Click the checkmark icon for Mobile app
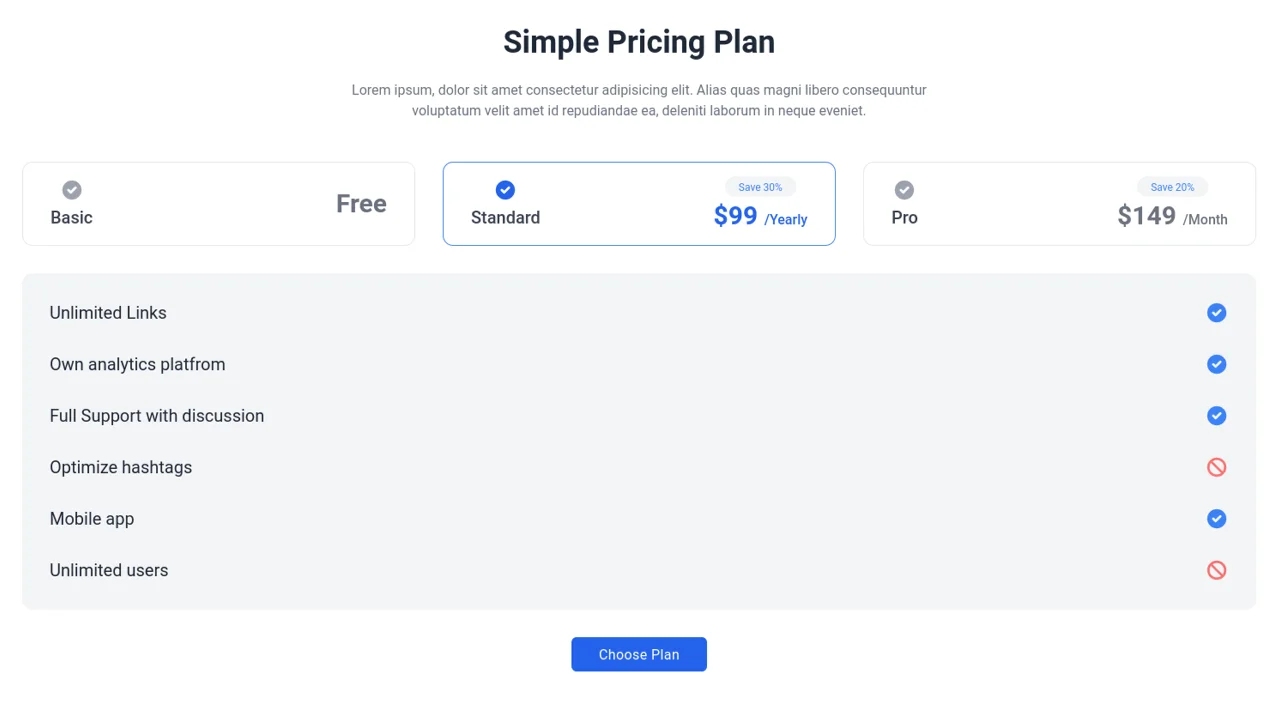The height and width of the screenshot is (720, 1280). click(1217, 518)
